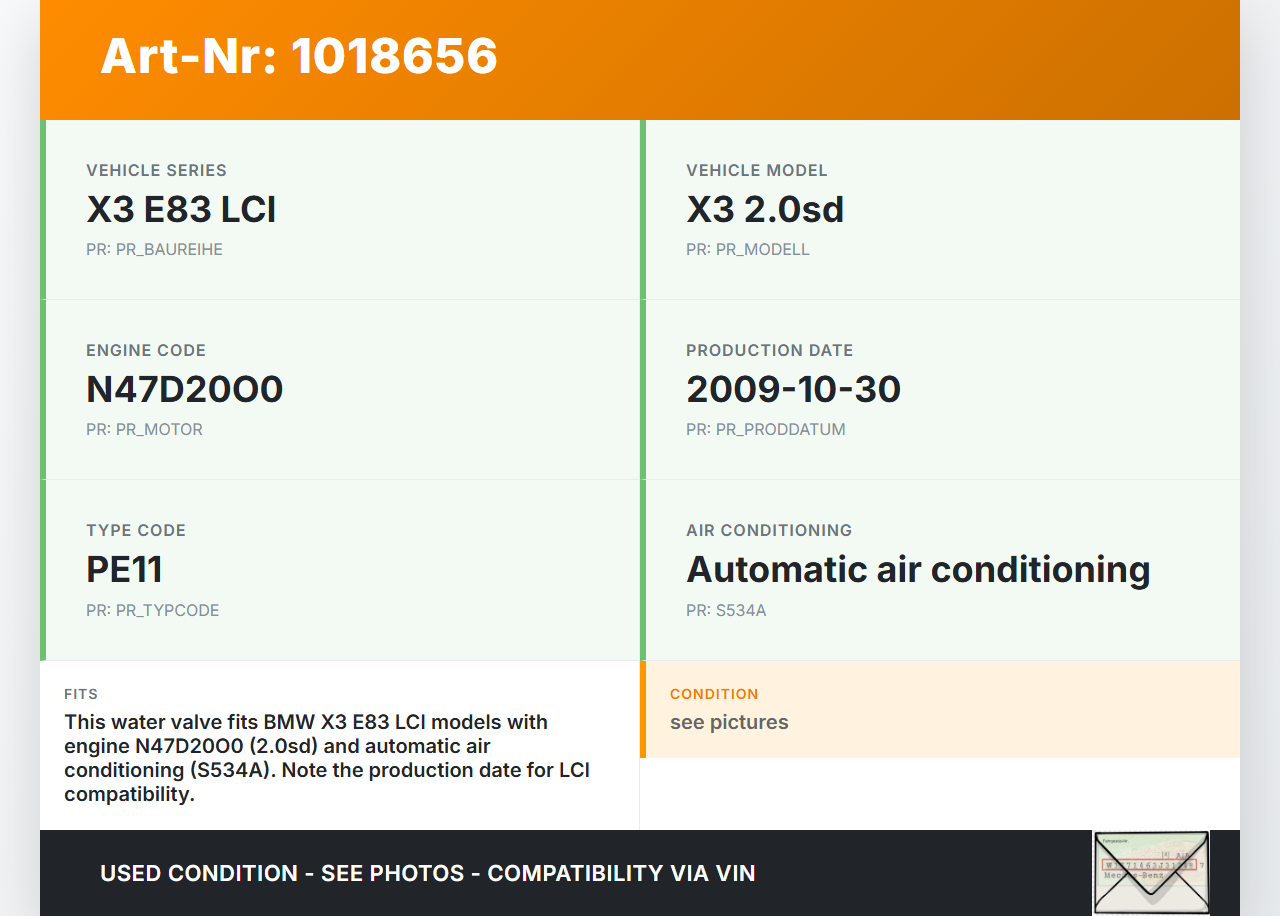Click the 'ENGINE CODE' field label
Screen dimensions: 1280x916
tap(146, 350)
